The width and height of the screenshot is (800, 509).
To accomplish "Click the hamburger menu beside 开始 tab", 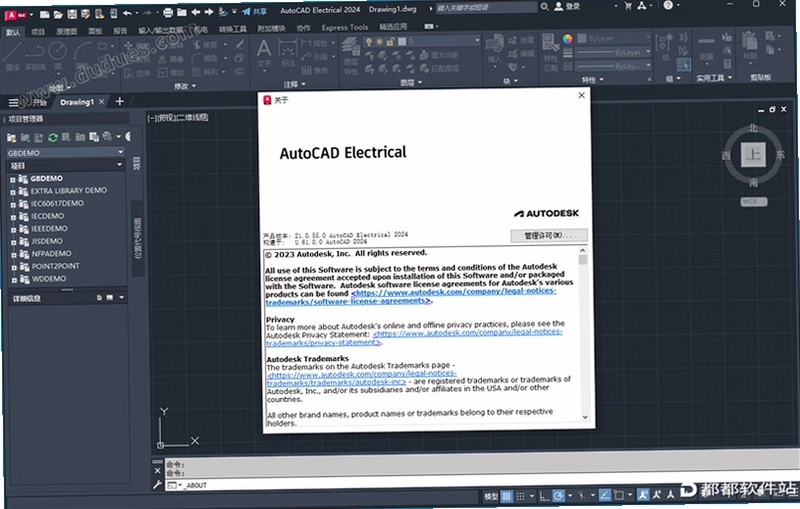I will coord(13,103).
